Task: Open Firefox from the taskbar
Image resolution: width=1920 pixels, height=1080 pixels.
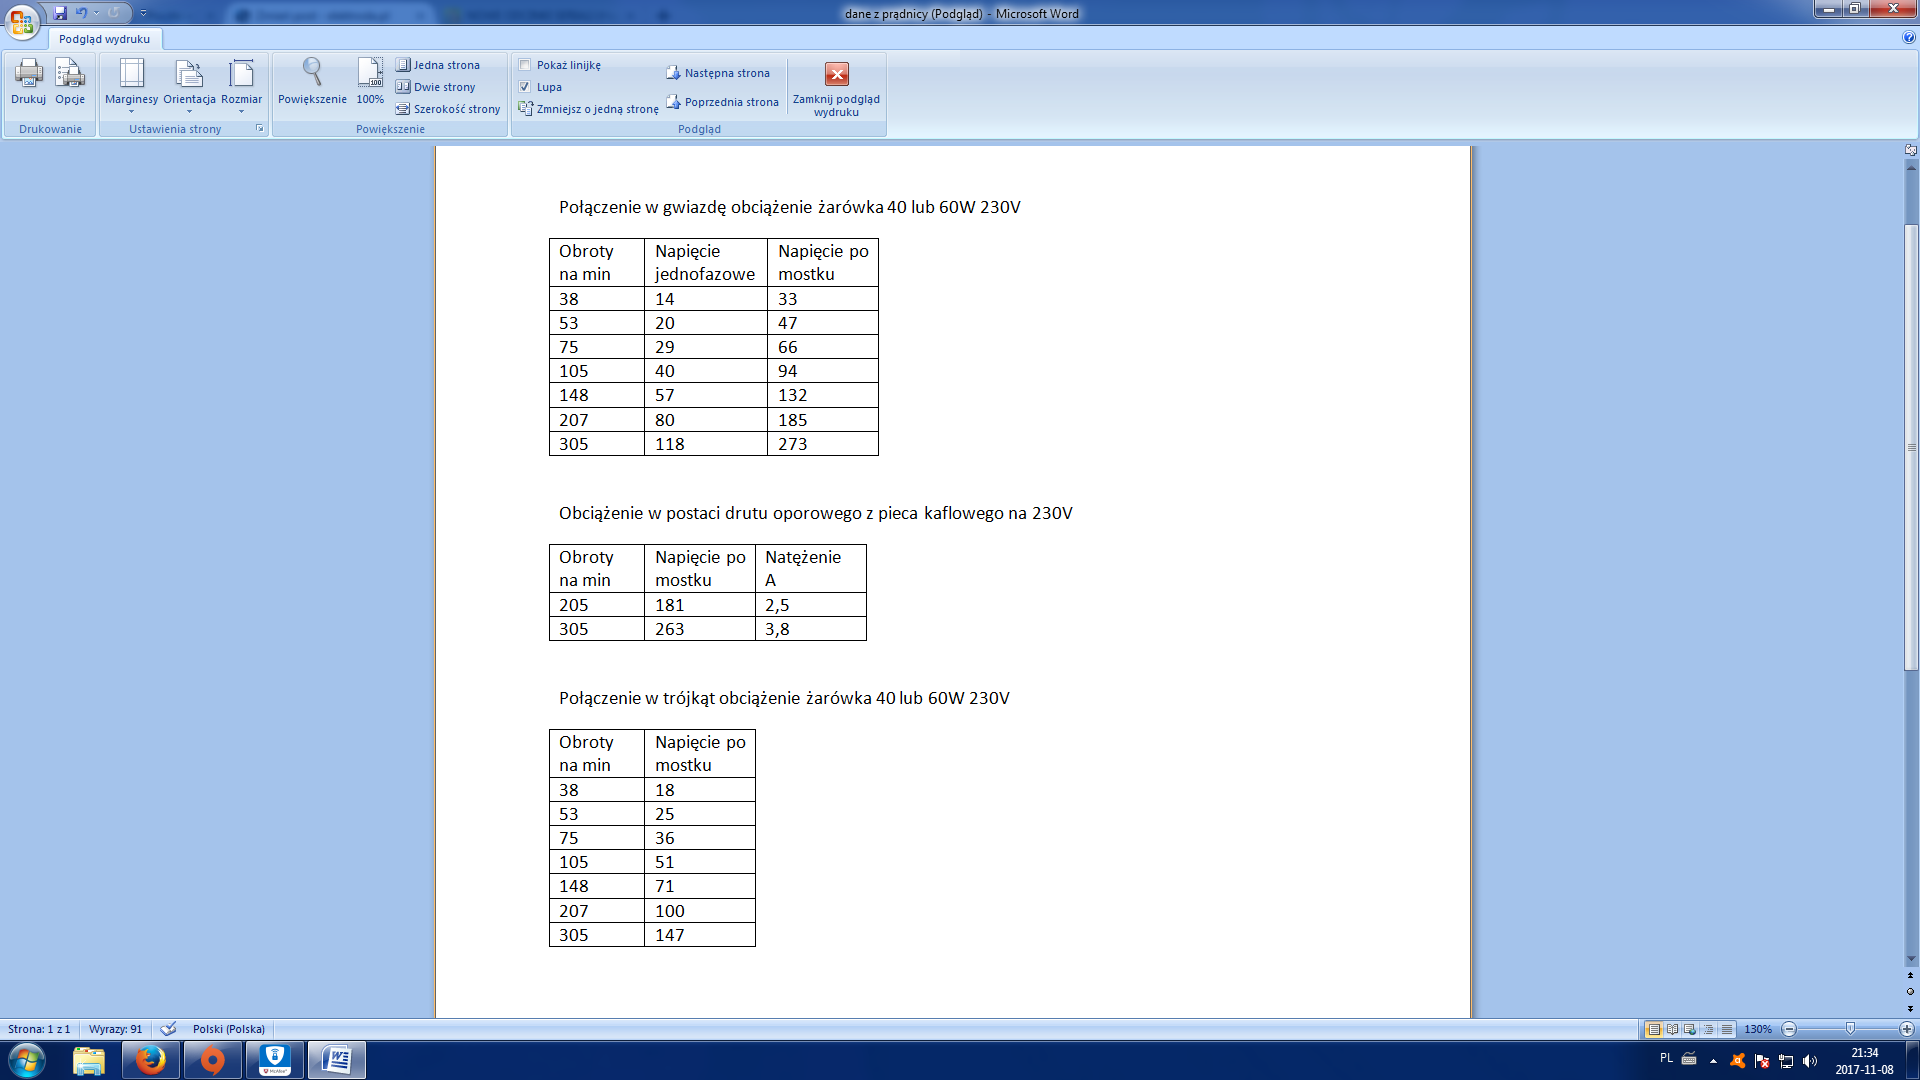Action: click(x=151, y=1060)
